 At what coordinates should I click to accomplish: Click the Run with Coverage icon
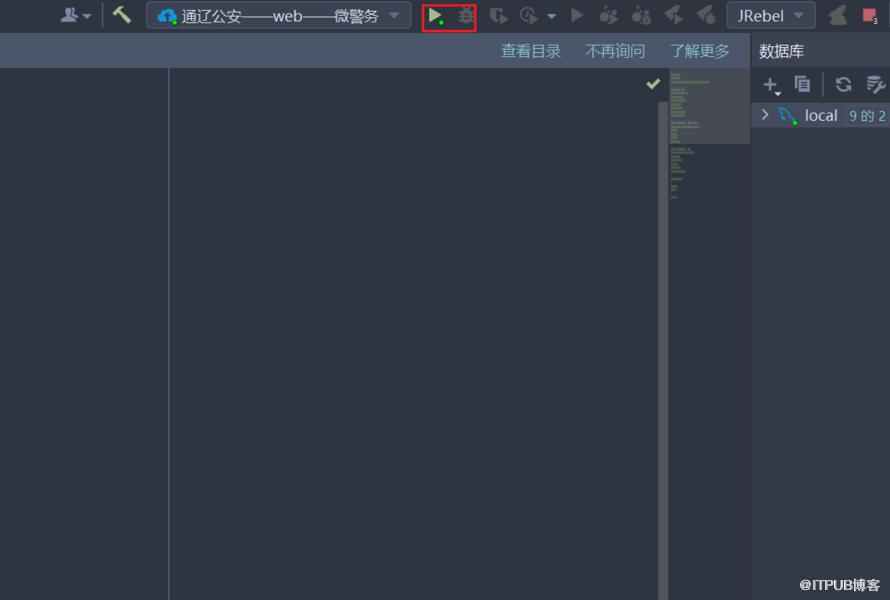498,15
